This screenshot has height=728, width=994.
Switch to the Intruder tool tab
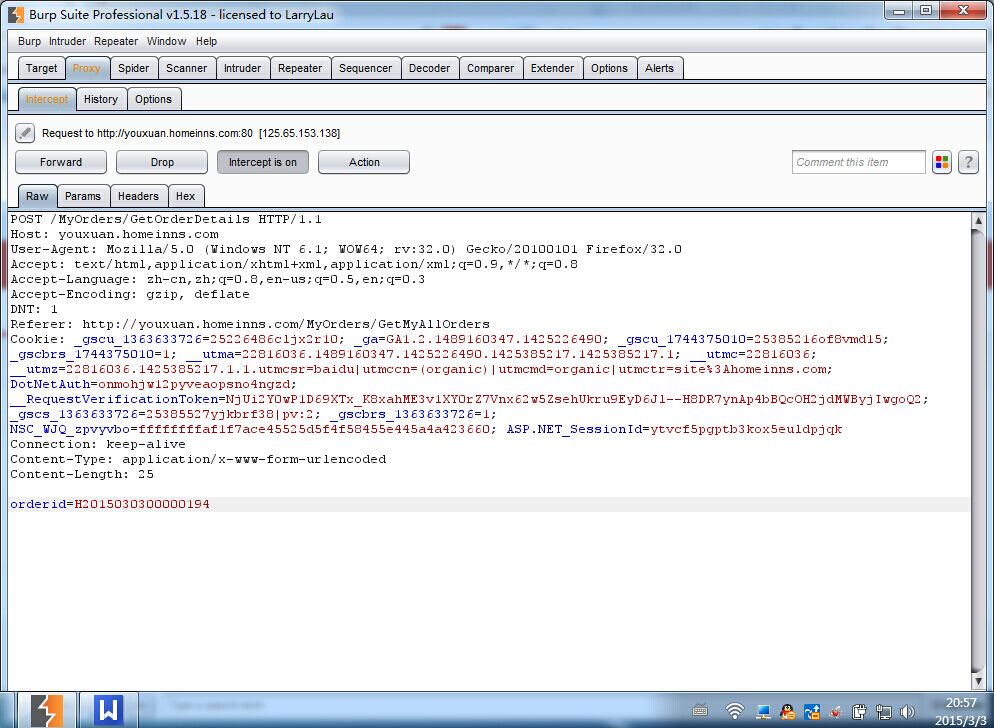242,68
